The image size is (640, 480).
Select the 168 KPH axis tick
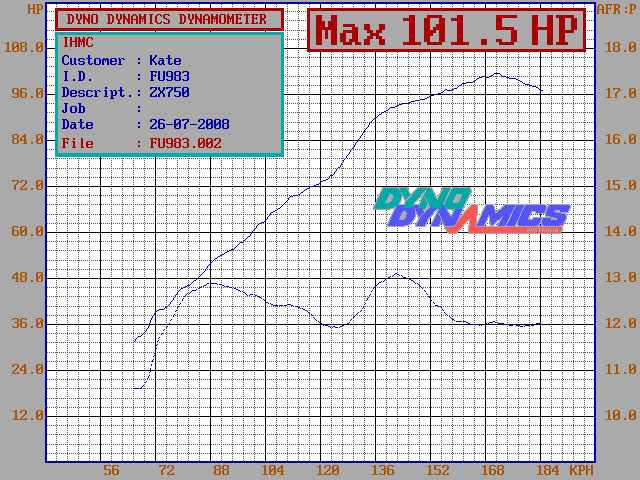(x=493, y=470)
